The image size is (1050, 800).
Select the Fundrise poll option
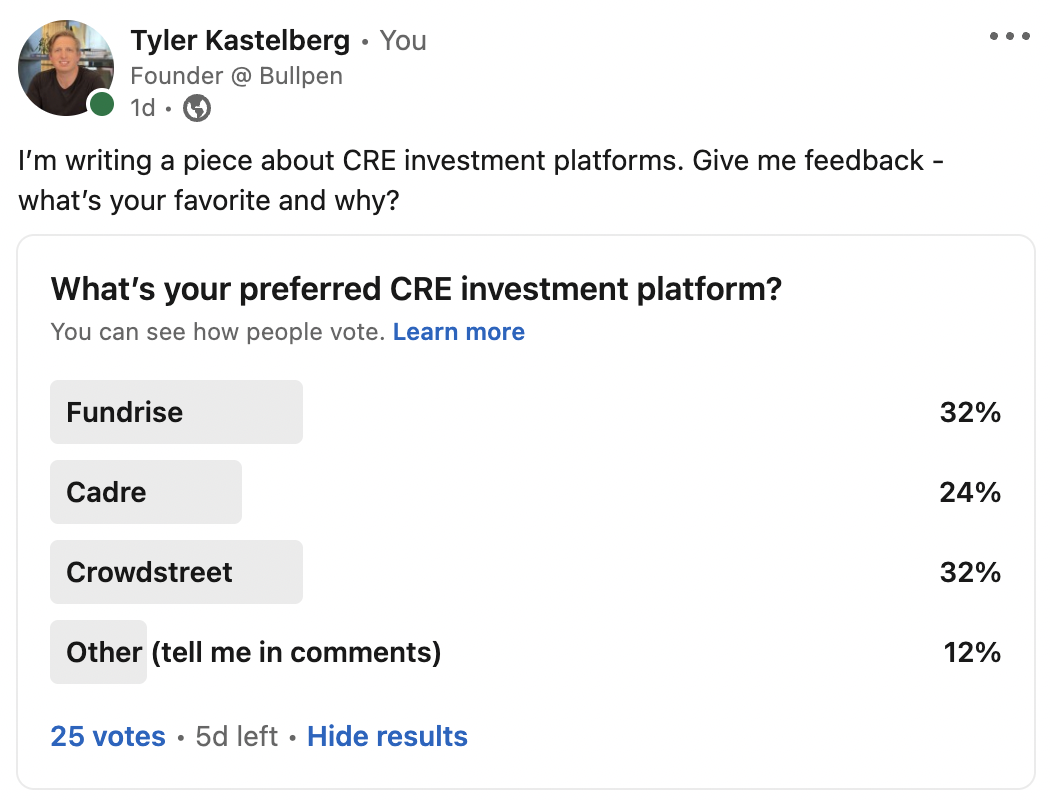coord(525,412)
